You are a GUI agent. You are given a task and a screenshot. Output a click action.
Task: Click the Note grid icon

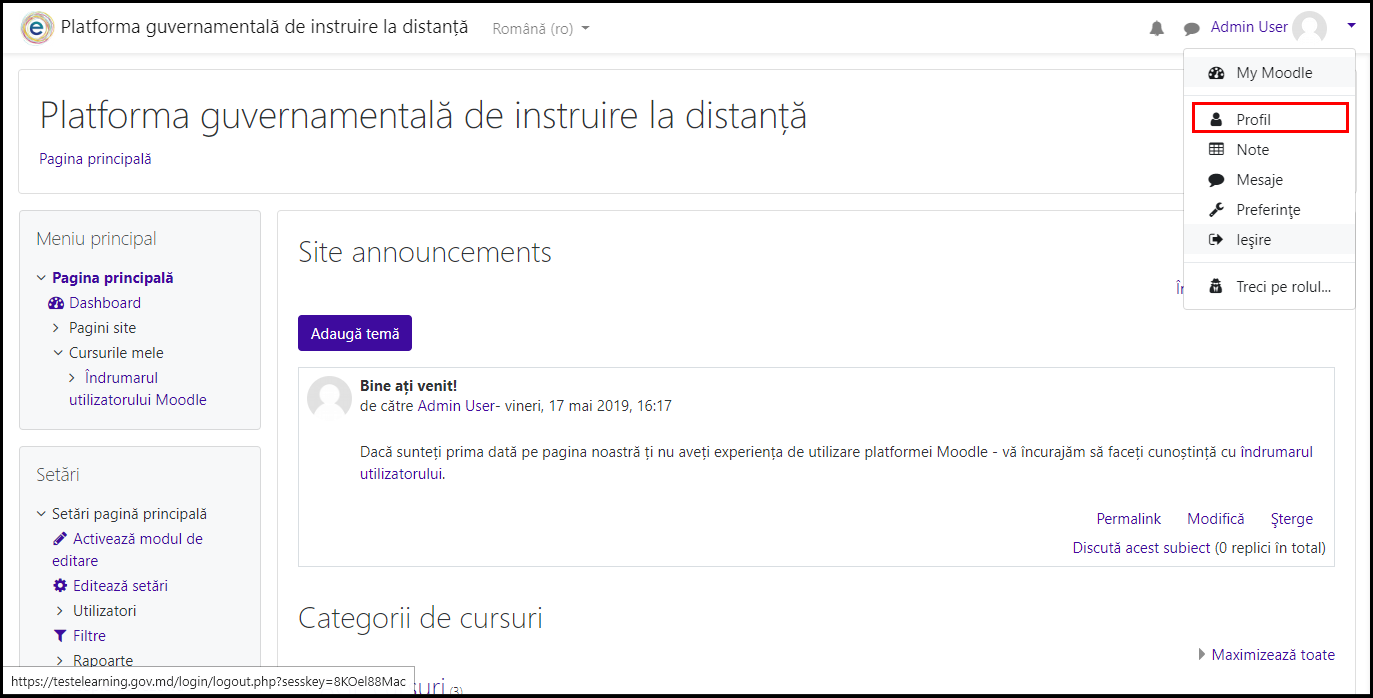(1216, 150)
